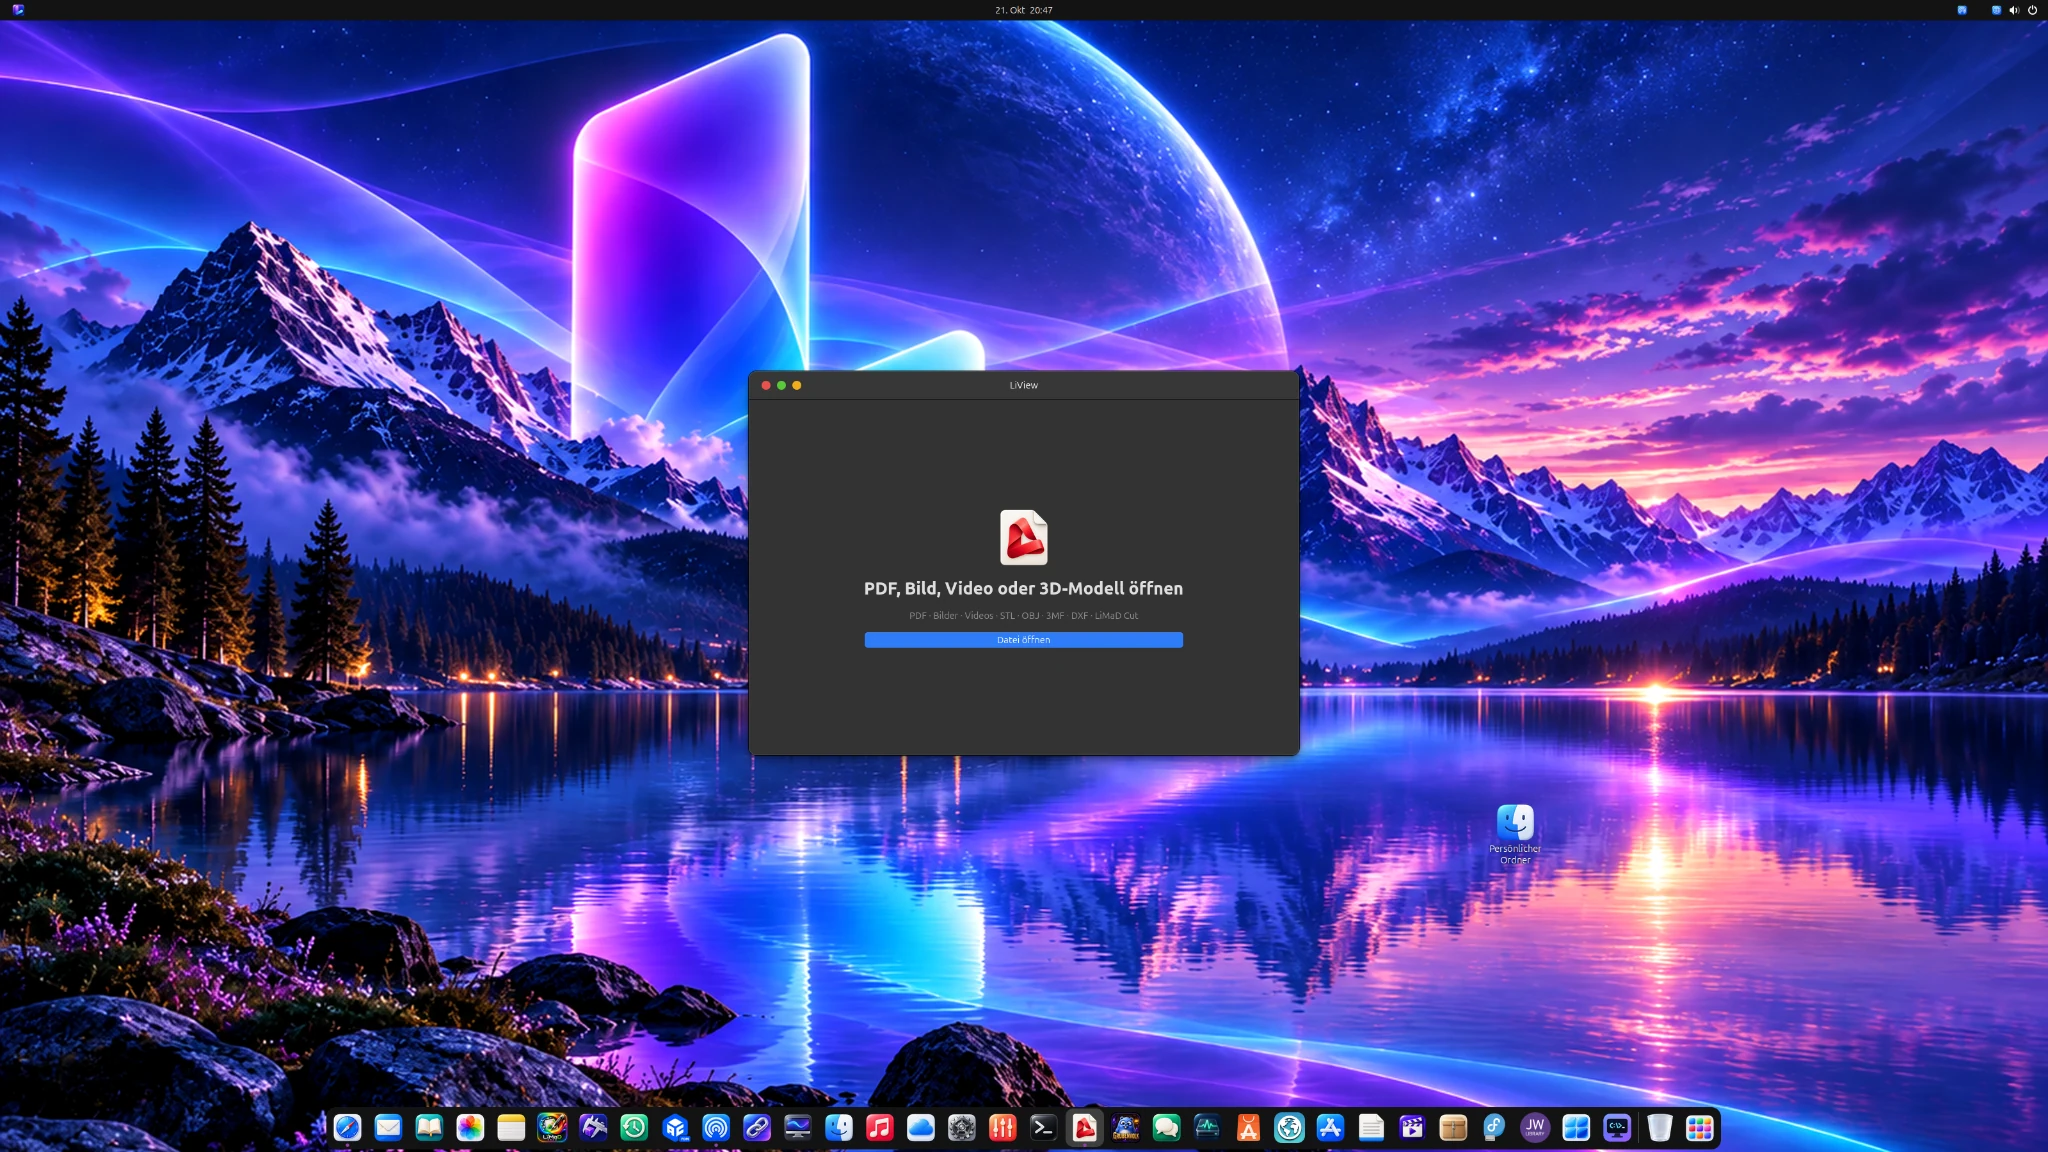Open the caliper CAD app in the dock
2048x1152 pixels.
click(593, 1128)
